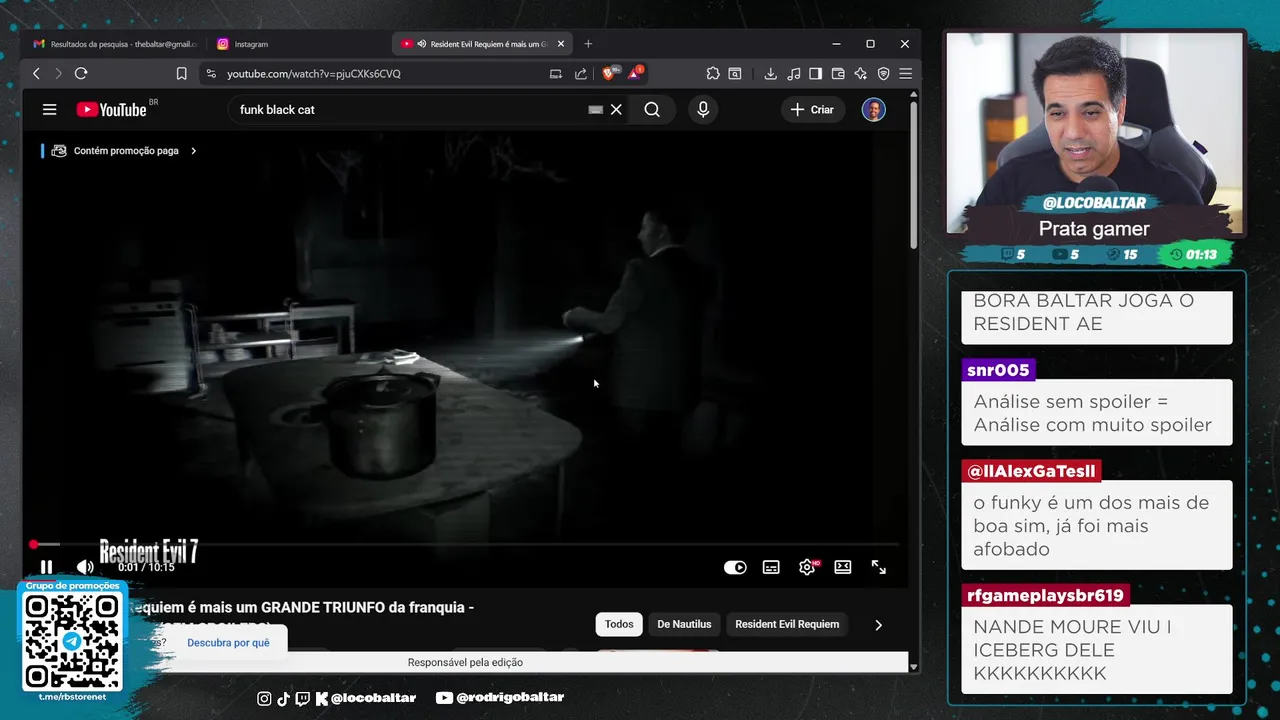Screen dimensions: 1280x720
Task: Open the Brave Shields lion icon
Action: [x=610, y=73]
